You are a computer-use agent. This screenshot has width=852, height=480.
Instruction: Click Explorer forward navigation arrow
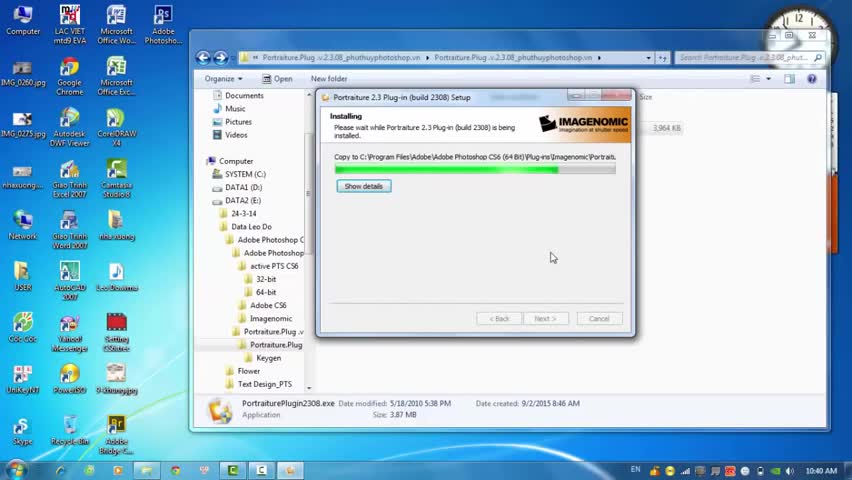pyautogui.click(x=220, y=57)
